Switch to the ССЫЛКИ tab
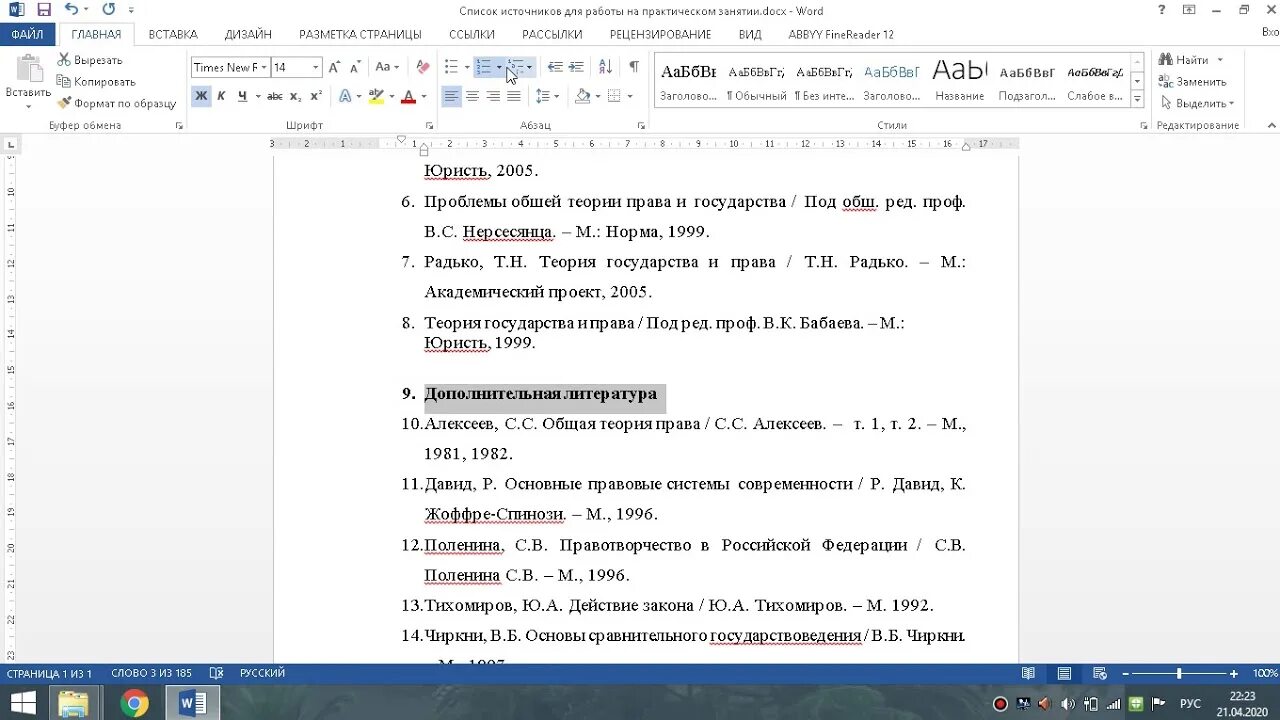This screenshot has width=1280, height=720. tap(472, 34)
